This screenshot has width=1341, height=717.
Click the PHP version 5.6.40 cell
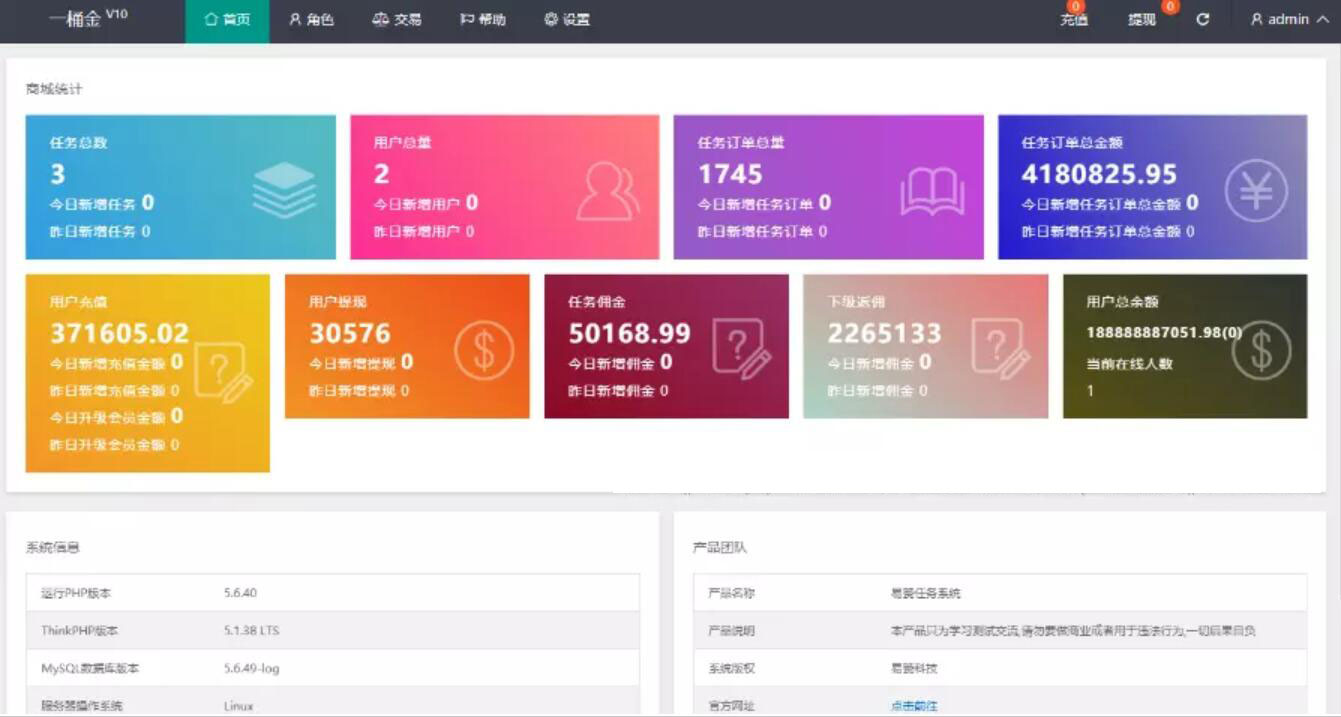click(x=240, y=593)
